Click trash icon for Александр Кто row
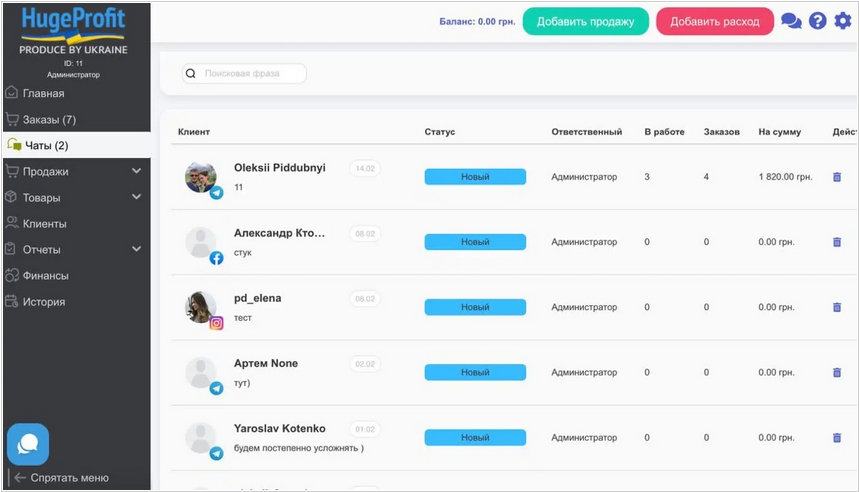Screen dimensions: 859x492 click(x=837, y=242)
